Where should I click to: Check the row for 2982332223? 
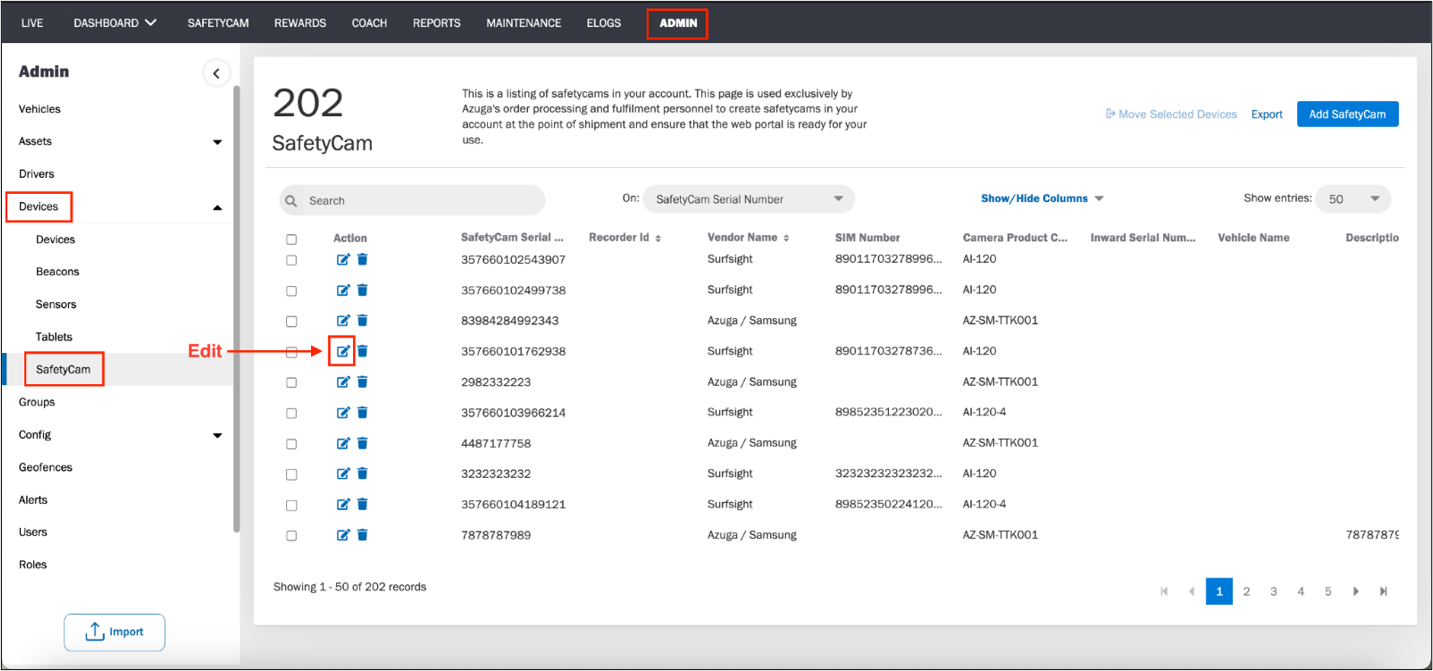[x=291, y=383]
